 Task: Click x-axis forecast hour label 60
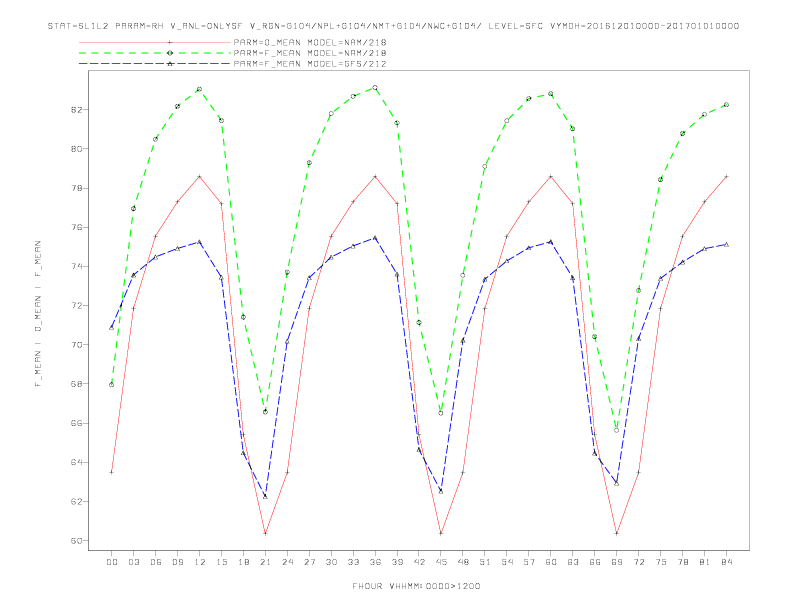551,562
